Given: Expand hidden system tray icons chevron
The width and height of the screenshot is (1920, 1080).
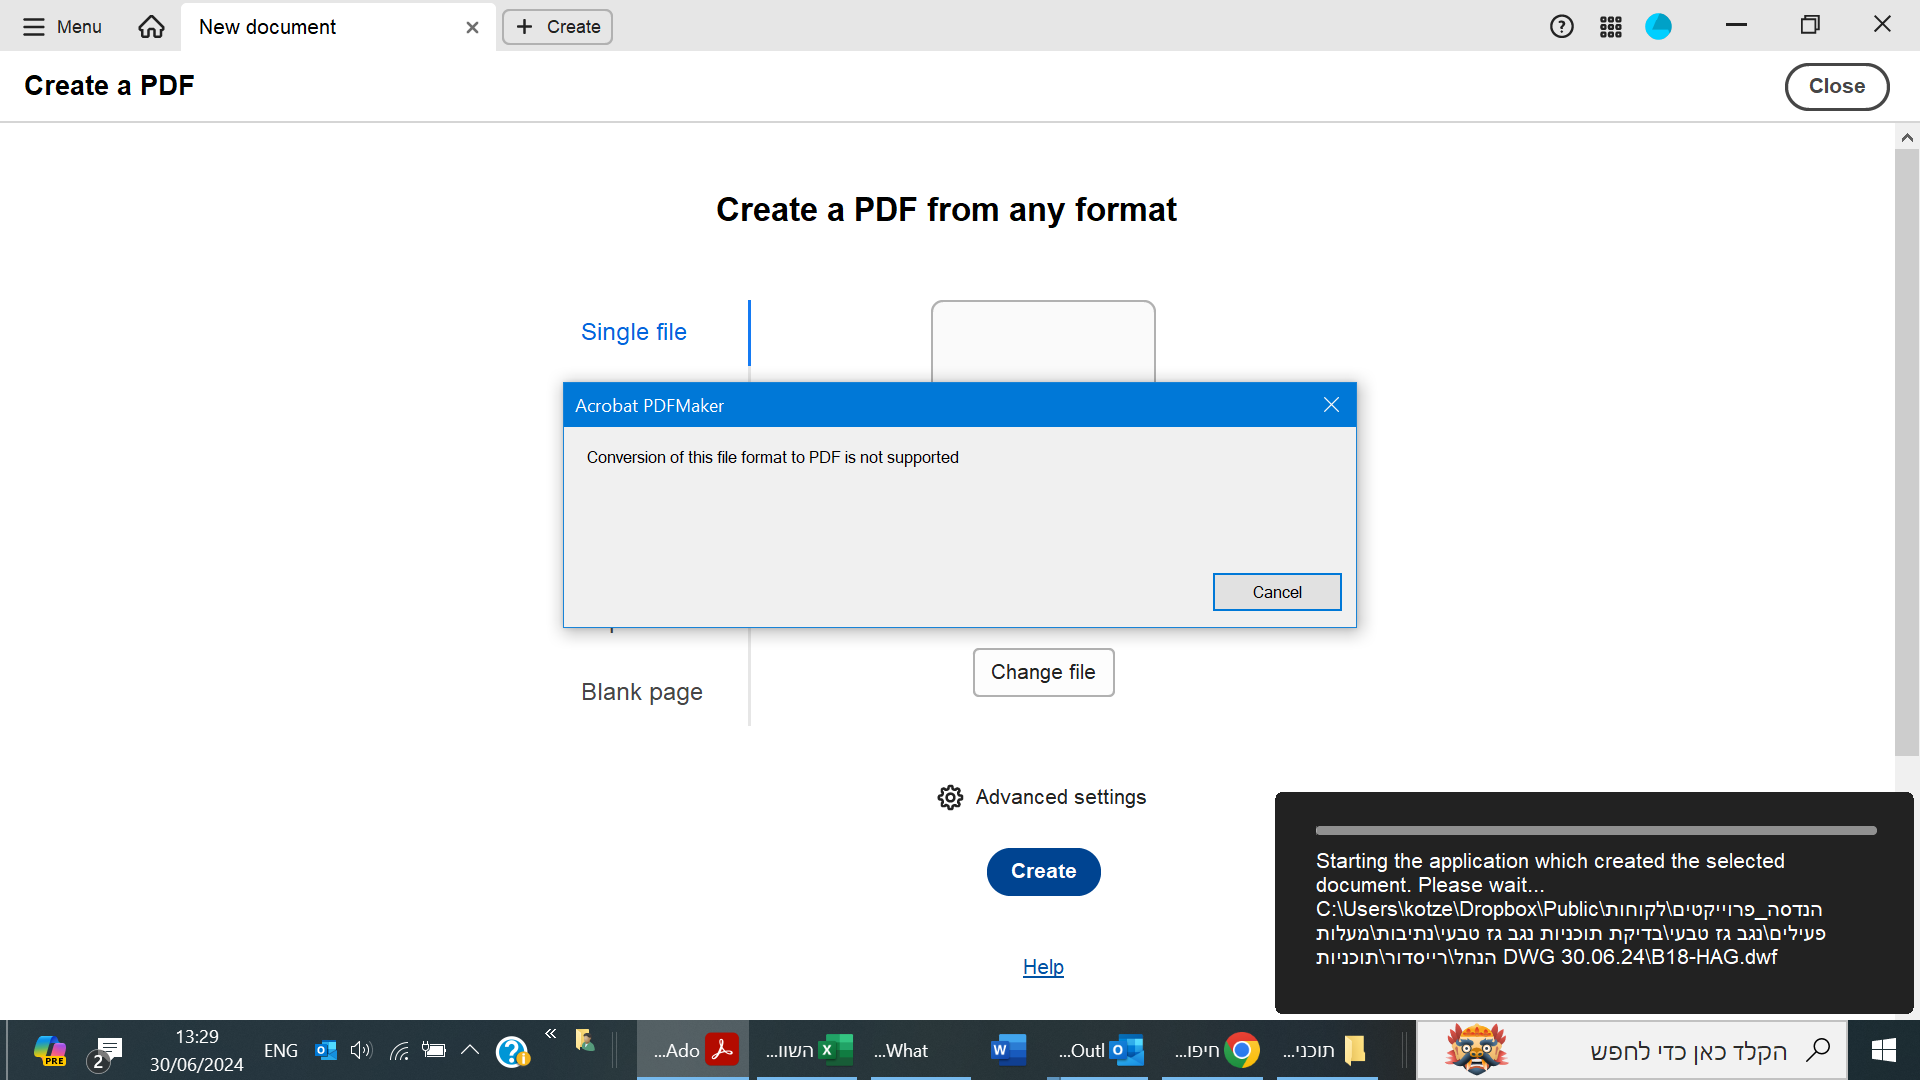Looking at the screenshot, I should pyautogui.click(x=470, y=1050).
